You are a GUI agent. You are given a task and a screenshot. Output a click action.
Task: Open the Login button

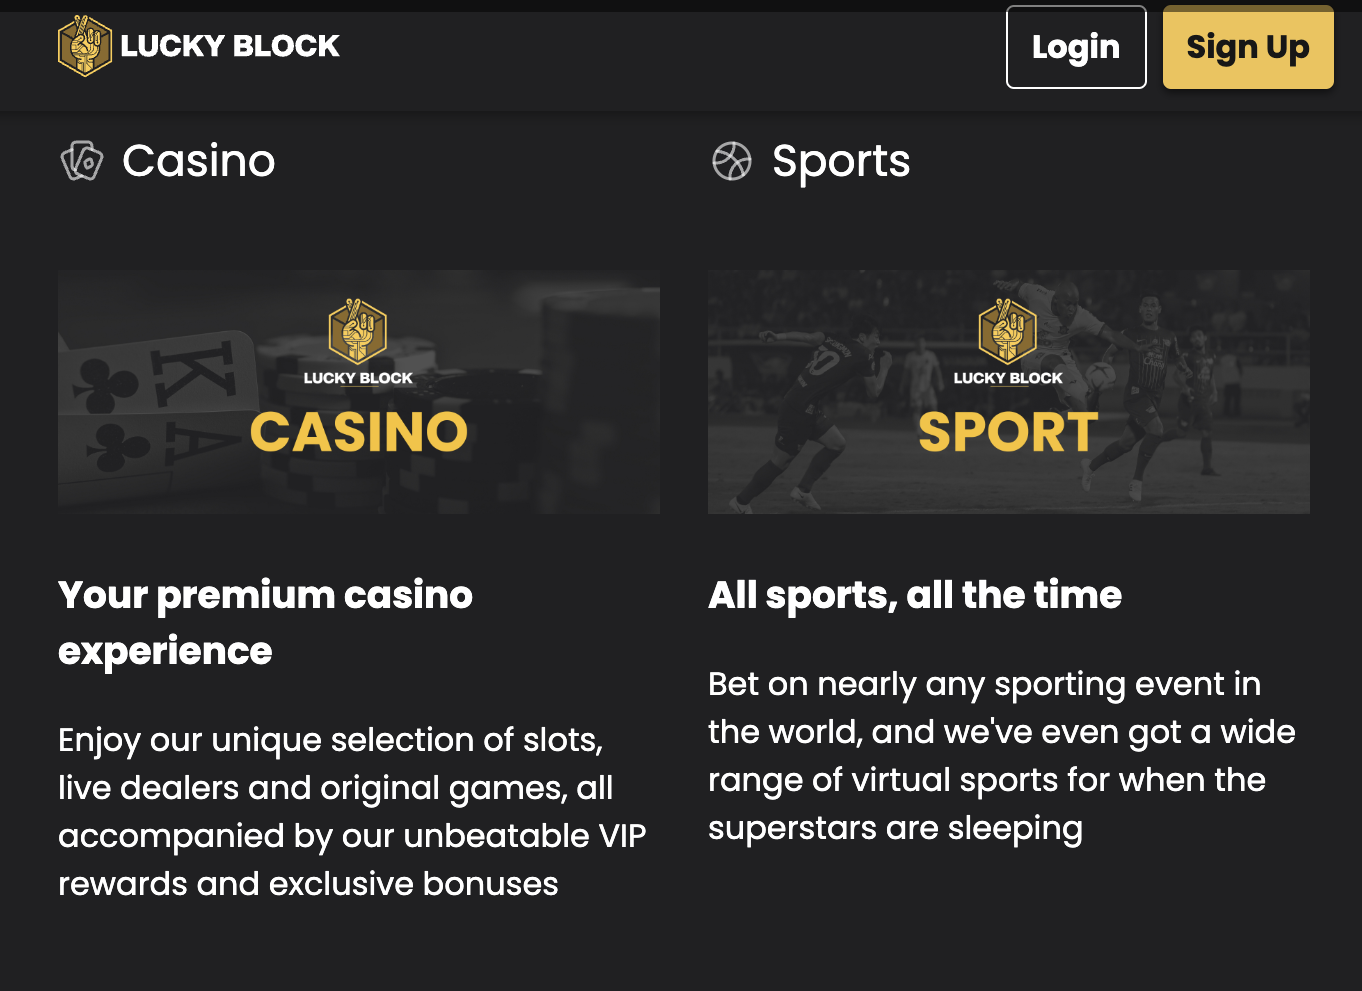1076,47
